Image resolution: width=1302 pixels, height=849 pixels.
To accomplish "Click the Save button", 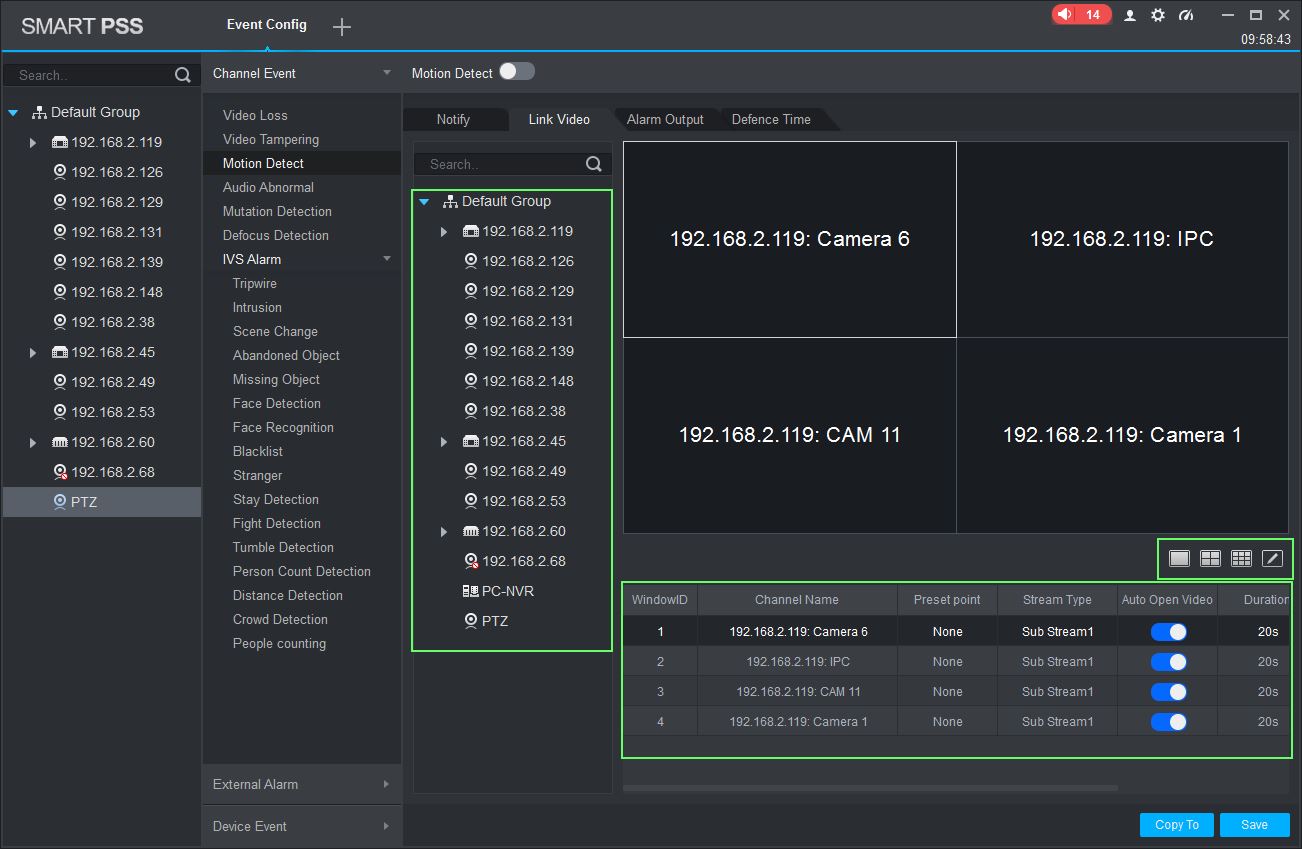I will [x=1254, y=825].
